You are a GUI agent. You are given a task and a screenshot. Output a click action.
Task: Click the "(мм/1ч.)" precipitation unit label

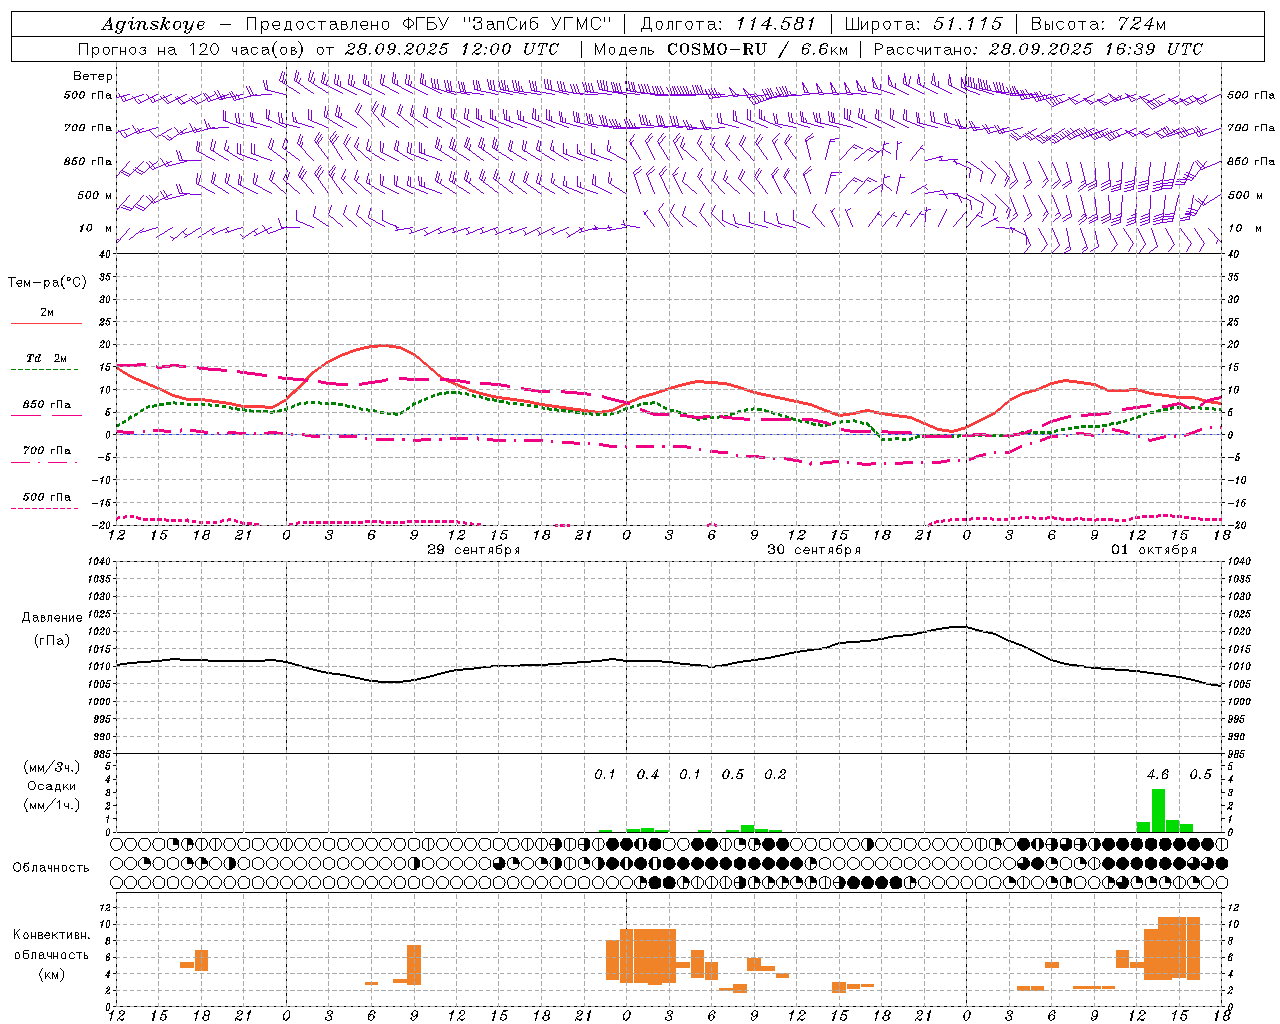pos(51,805)
